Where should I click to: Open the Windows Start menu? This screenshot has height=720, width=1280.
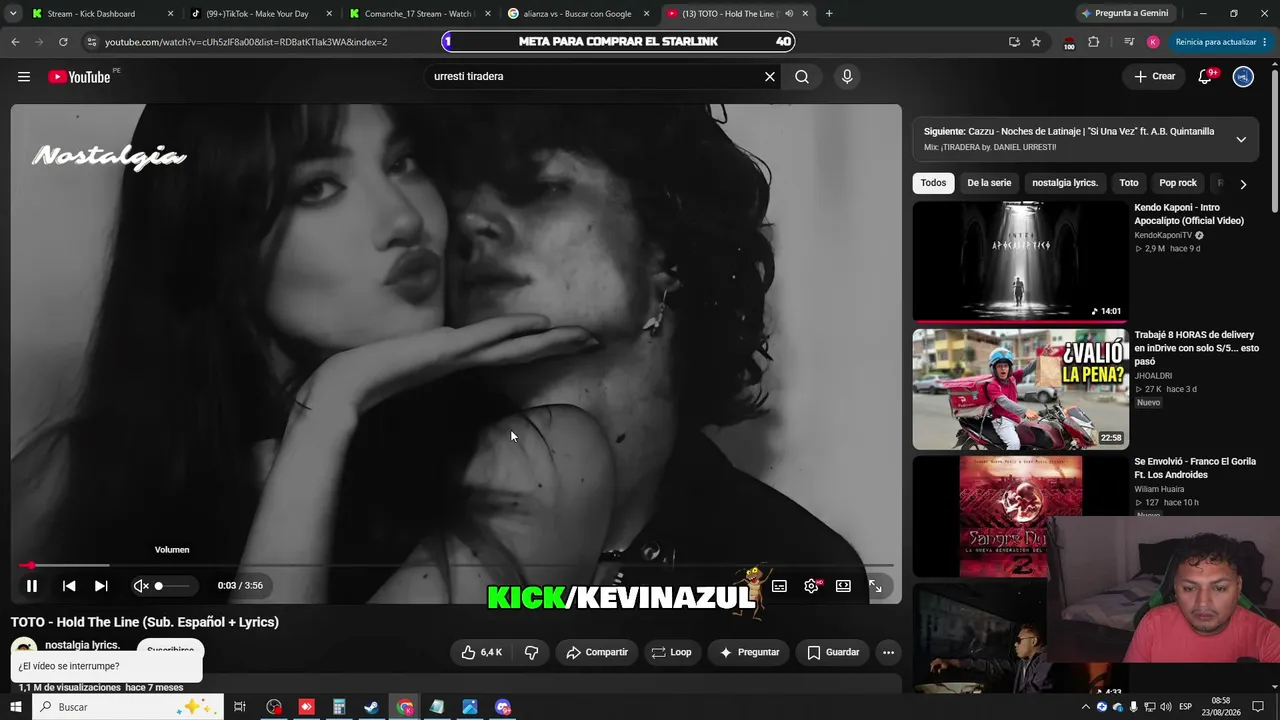click(15, 707)
